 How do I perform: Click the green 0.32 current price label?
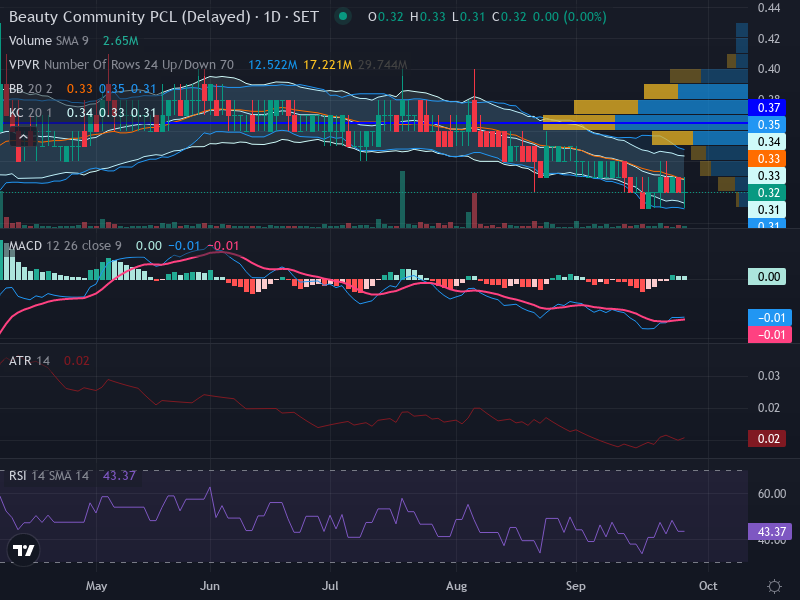coord(768,193)
